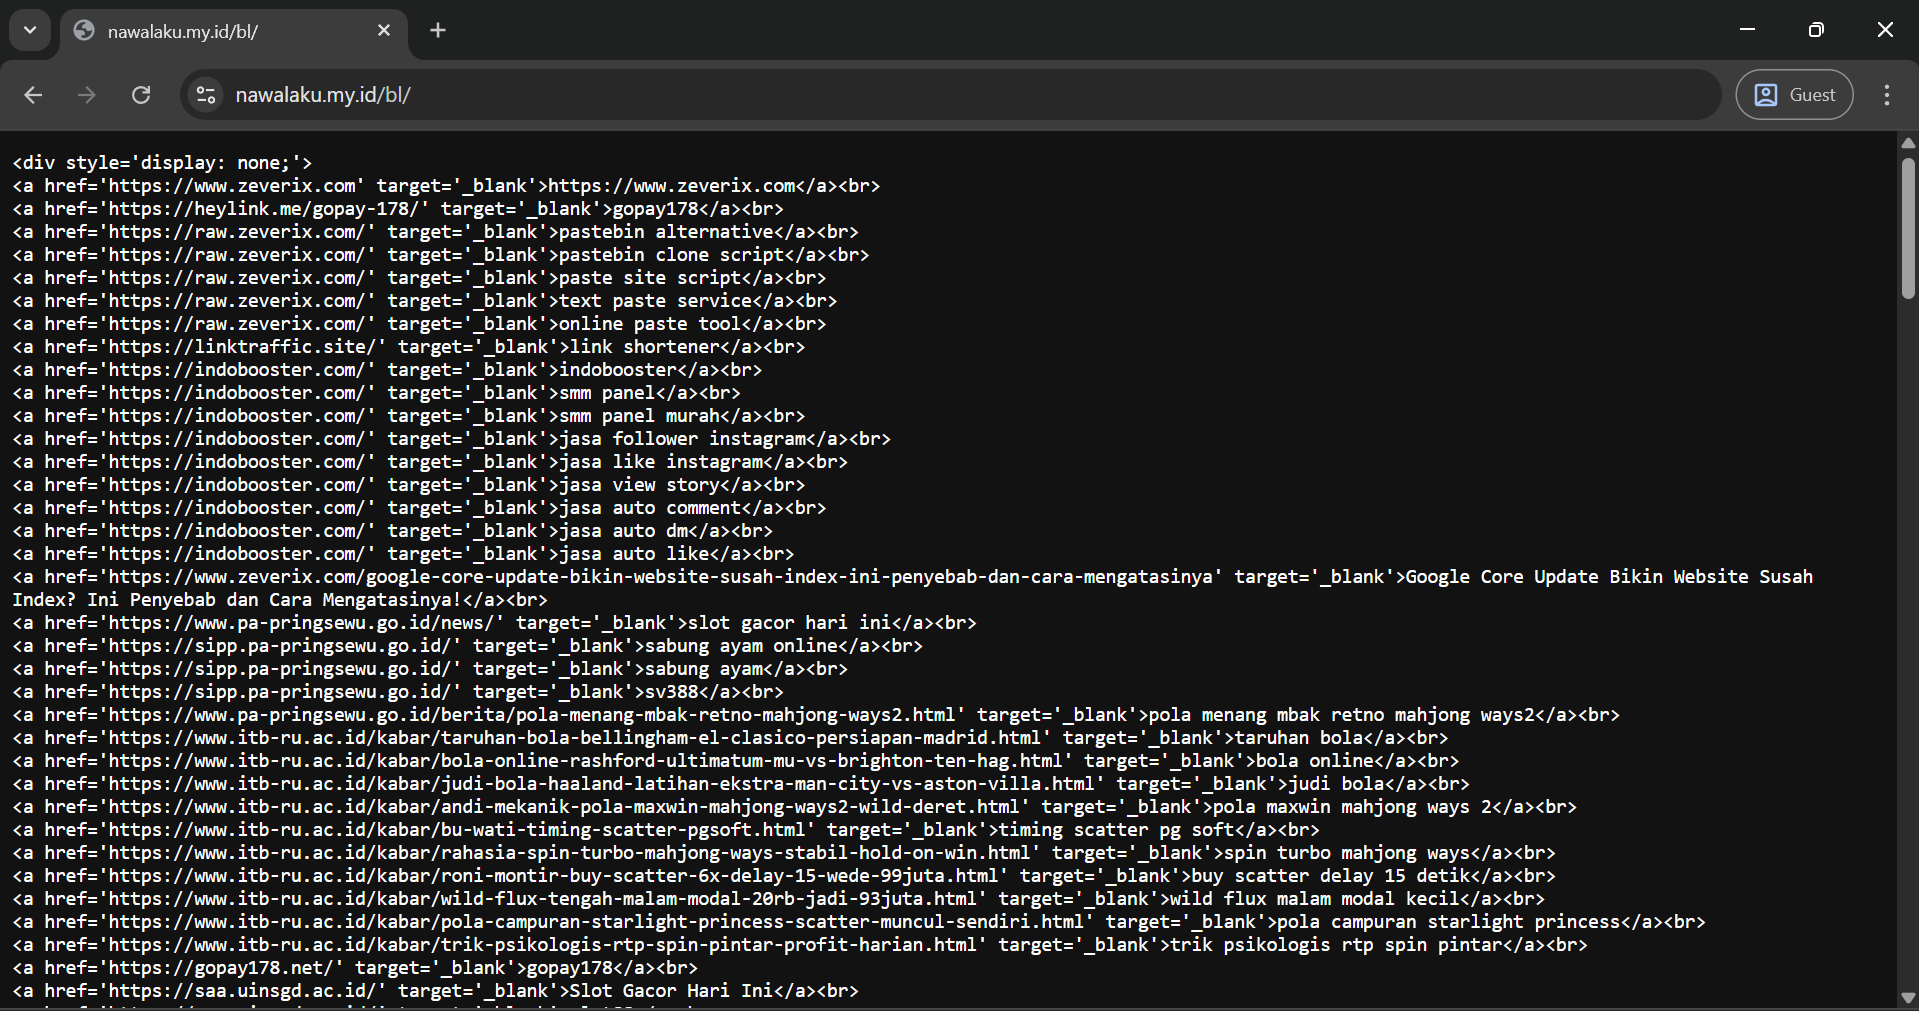Open Chrome's three-dot menu
The image size is (1919, 1011).
click(x=1886, y=95)
